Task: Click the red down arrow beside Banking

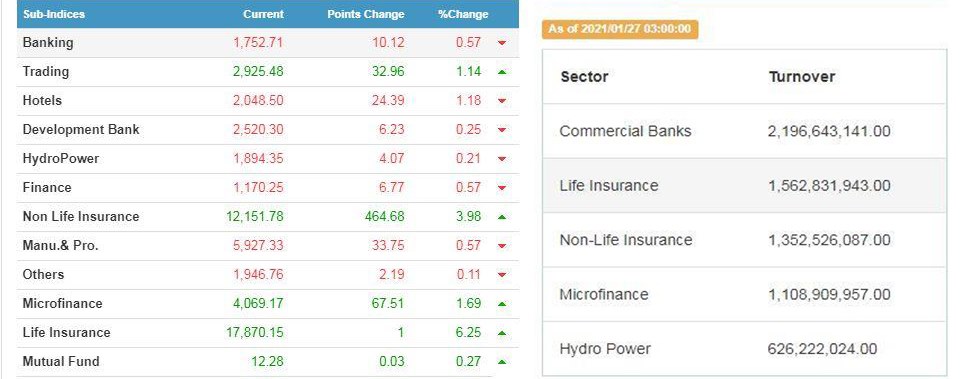Action: (x=502, y=43)
